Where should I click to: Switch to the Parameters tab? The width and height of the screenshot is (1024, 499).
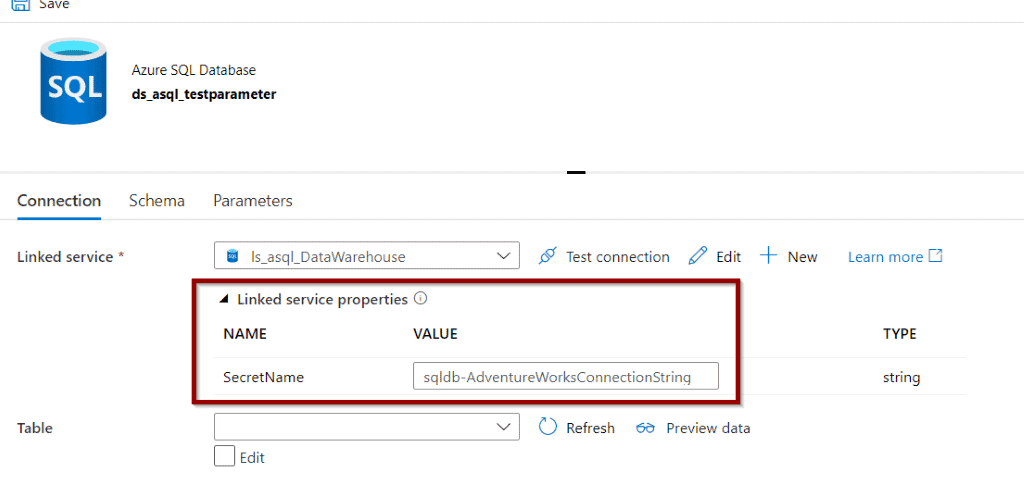(x=253, y=201)
